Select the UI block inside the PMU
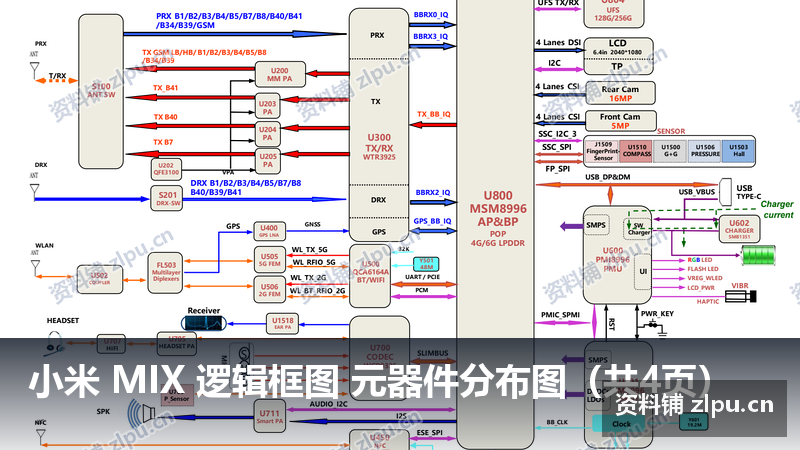800x450 pixels. click(643, 272)
